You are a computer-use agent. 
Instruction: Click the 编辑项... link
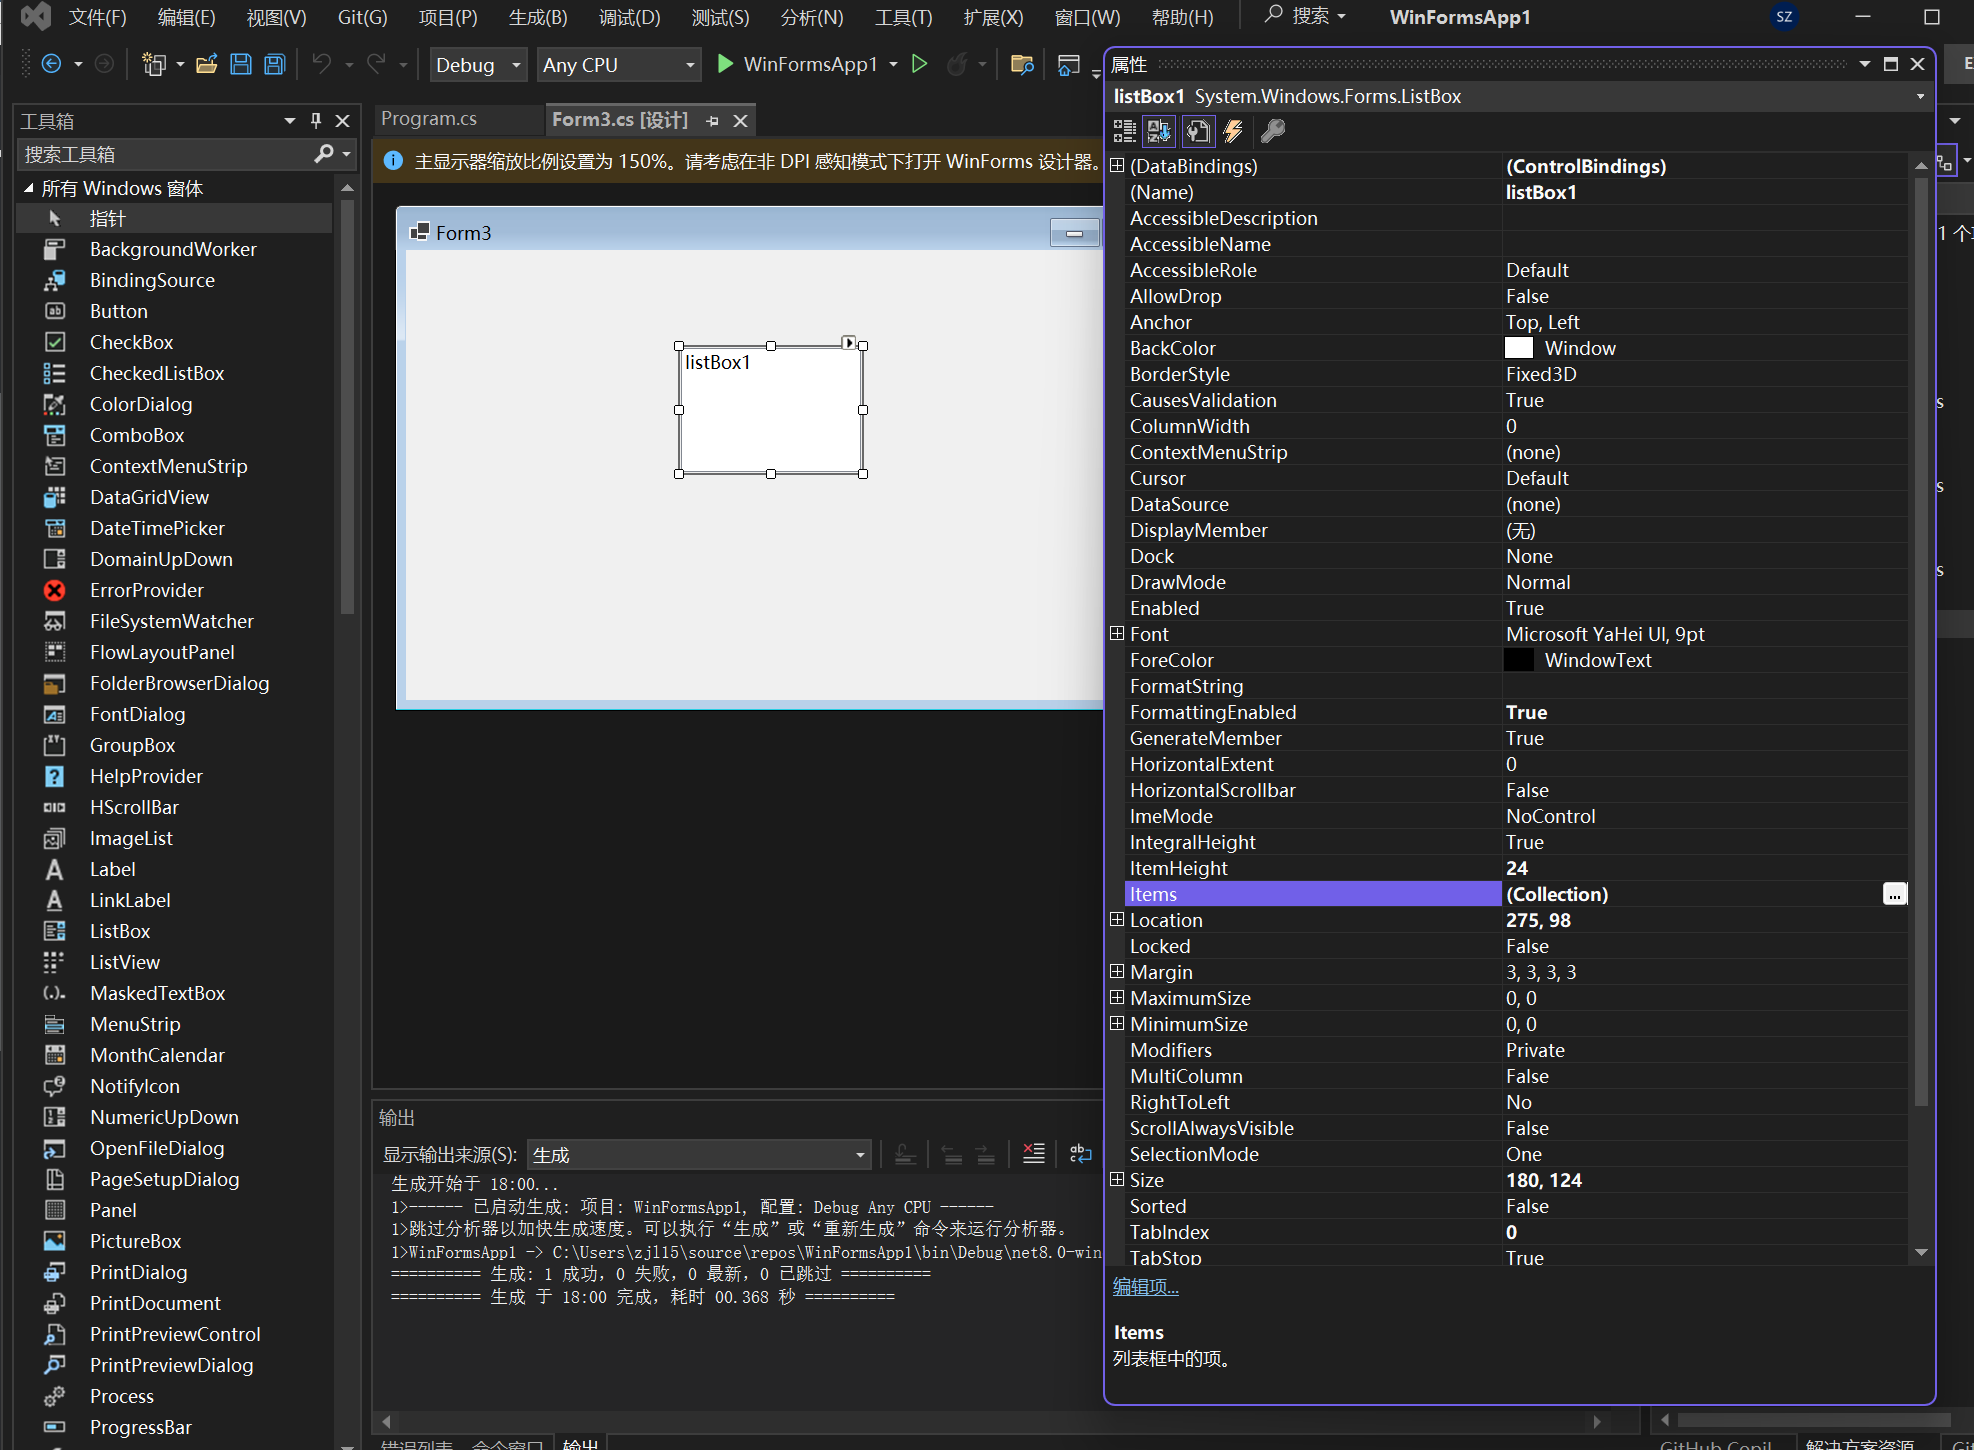(x=1146, y=1287)
